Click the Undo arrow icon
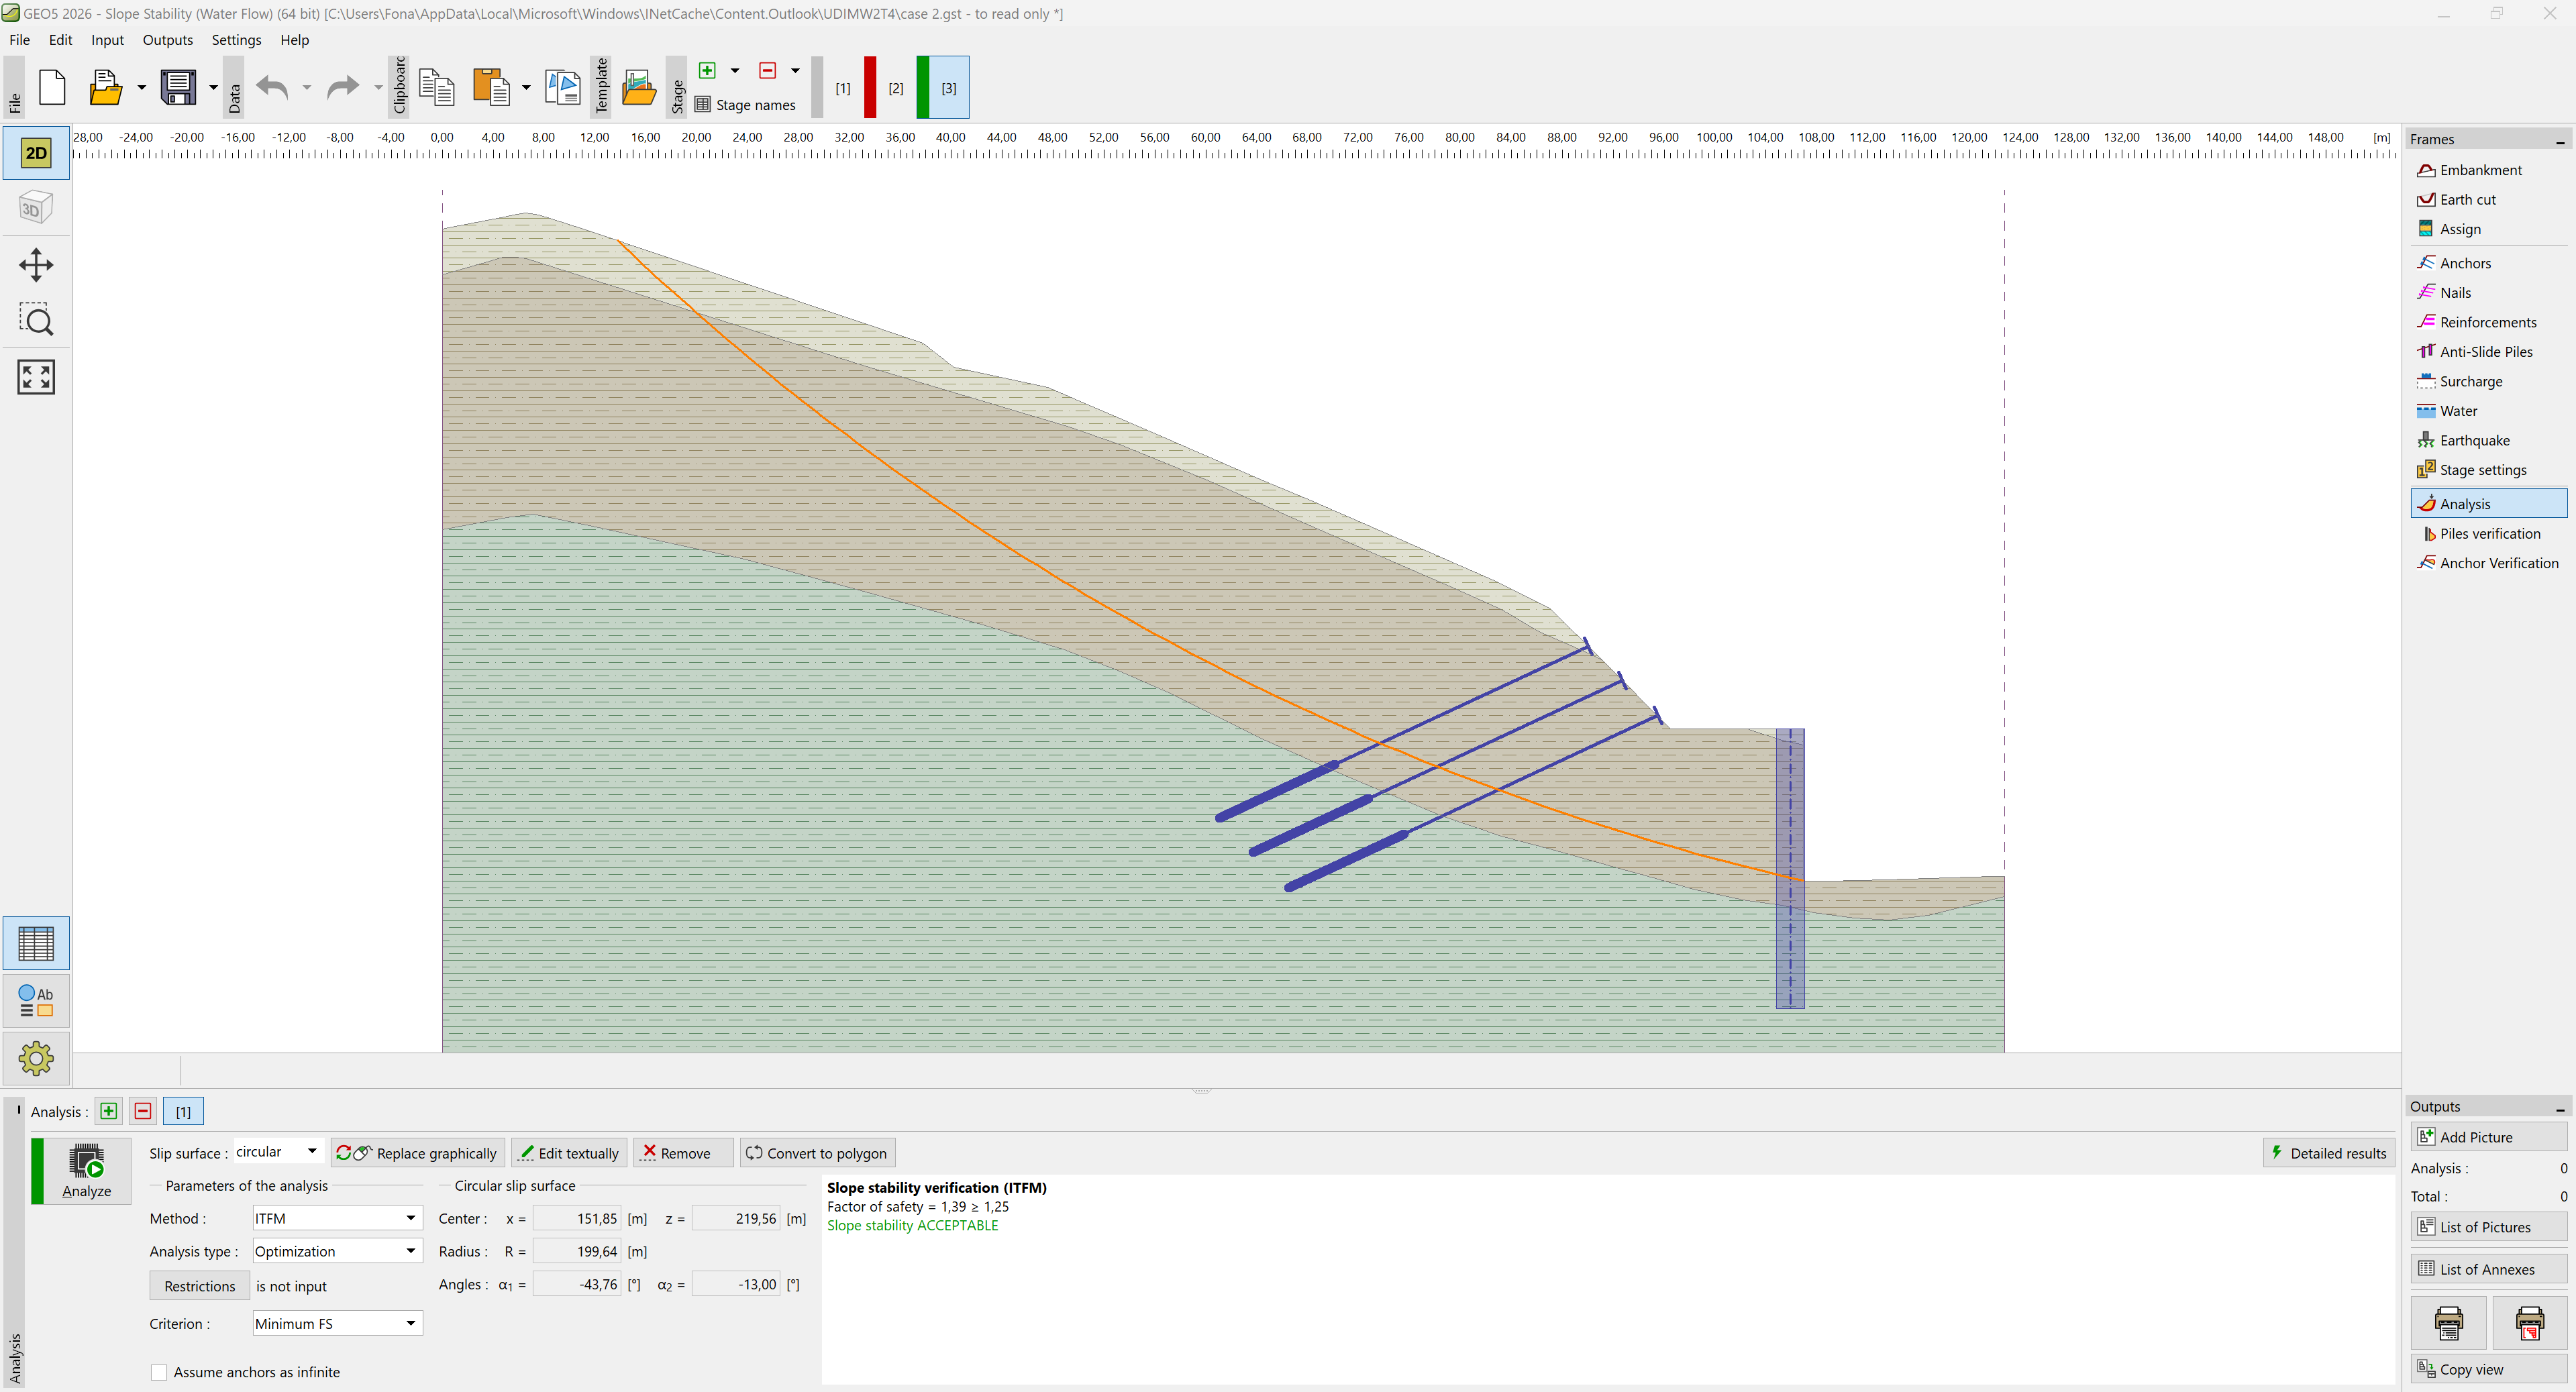The image size is (2576, 1392). point(272,88)
